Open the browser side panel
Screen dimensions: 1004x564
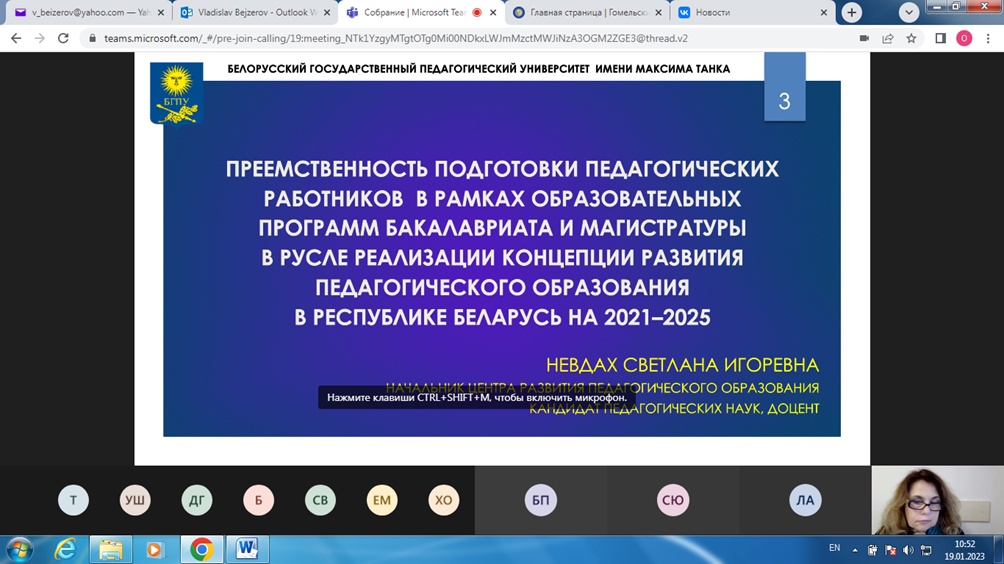pyautogui.click(x=940, y=38)
